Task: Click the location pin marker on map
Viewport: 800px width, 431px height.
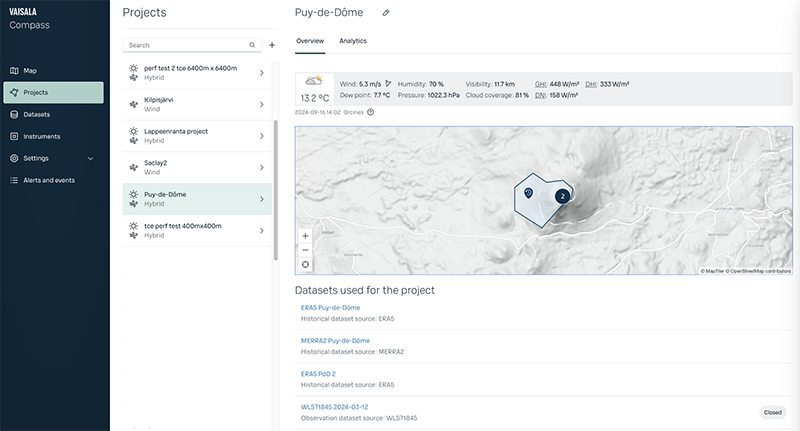Action: pos(528,192)
